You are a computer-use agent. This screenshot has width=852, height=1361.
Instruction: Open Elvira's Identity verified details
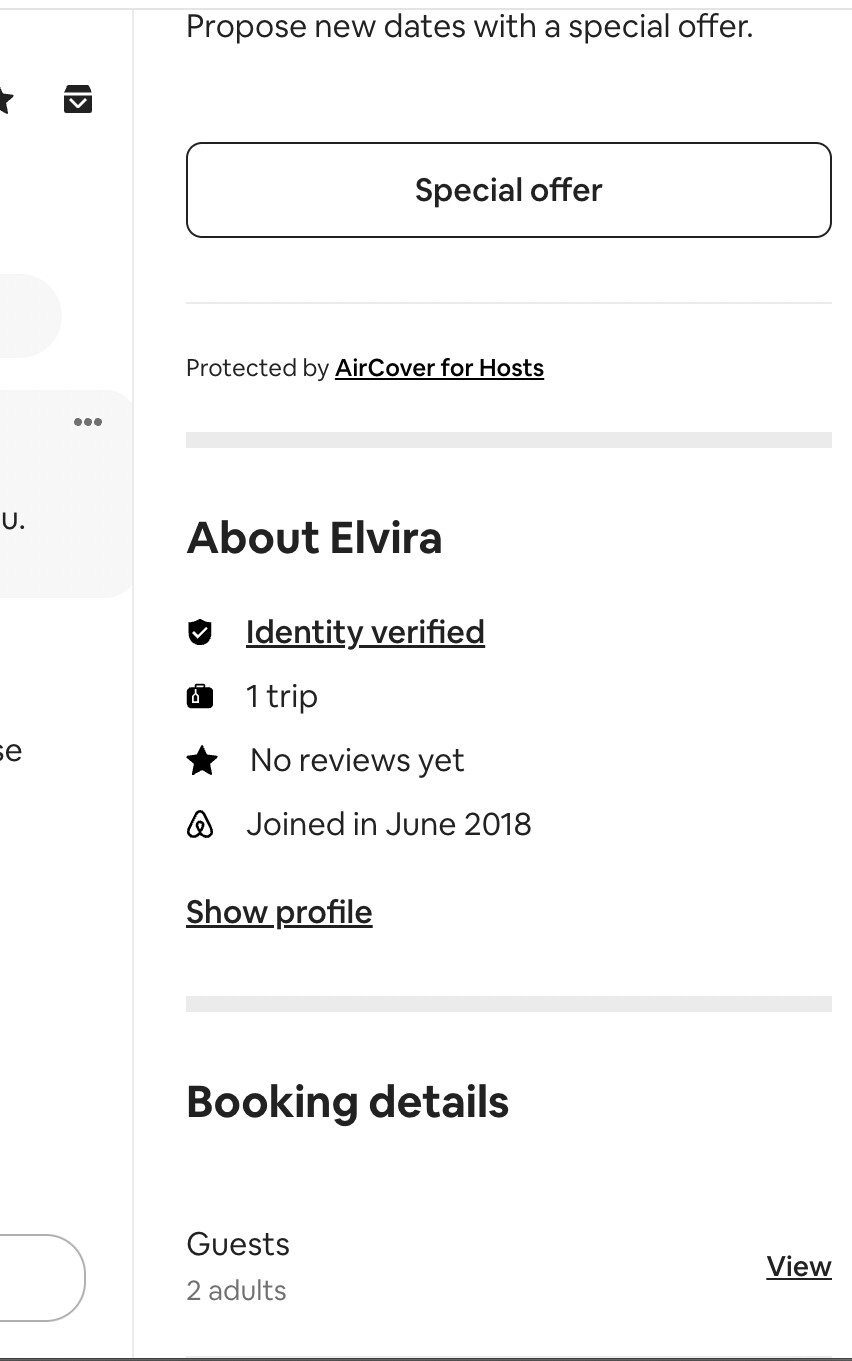click(x=365, y=632)
